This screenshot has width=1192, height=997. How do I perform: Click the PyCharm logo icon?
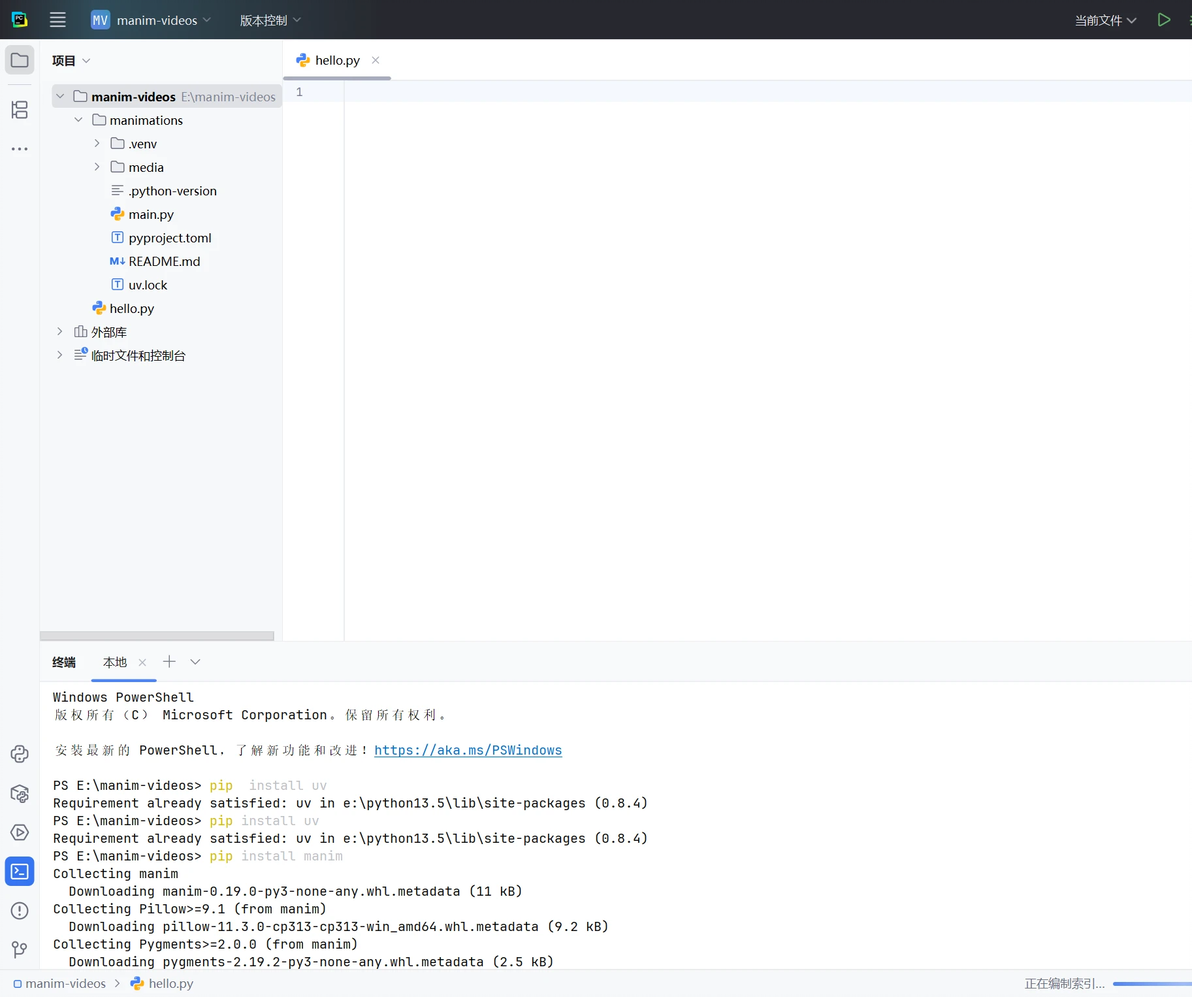[x=20, y=20]
